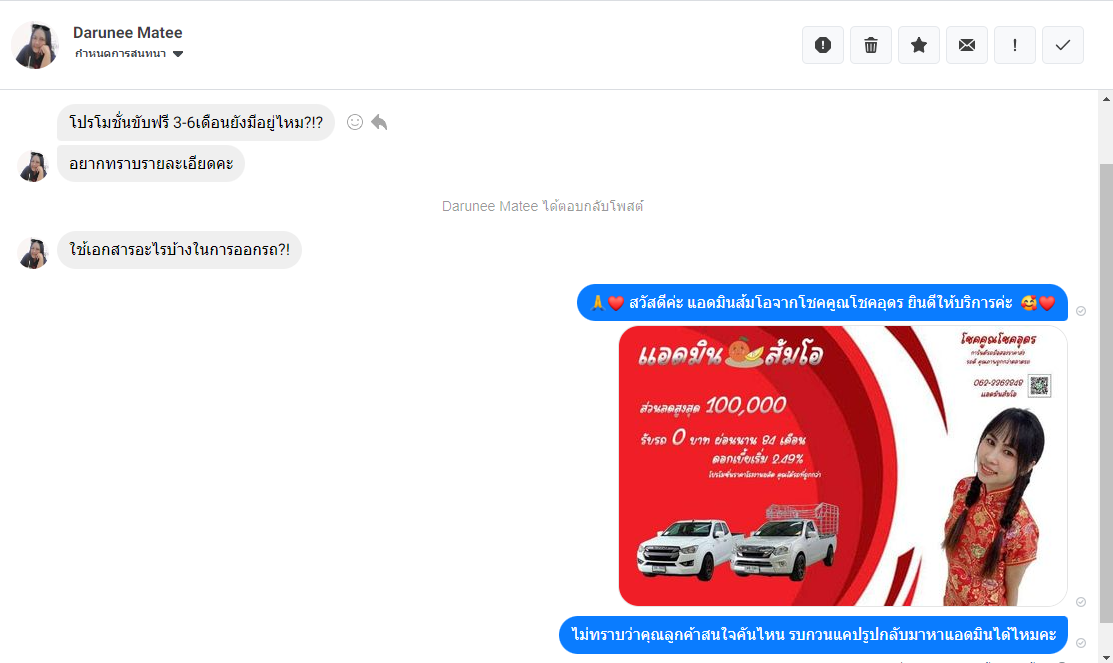Reply to the promotion question message
Viewport: 1113px width, 663px height.
point(379,122)
